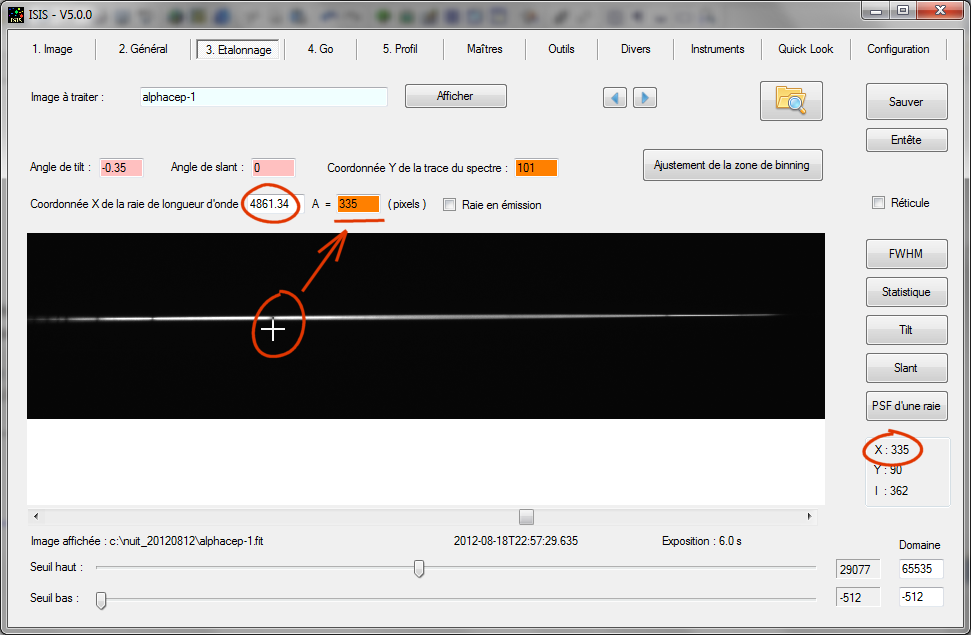Go to previous image with left arrow

click(x=614, y=97)
